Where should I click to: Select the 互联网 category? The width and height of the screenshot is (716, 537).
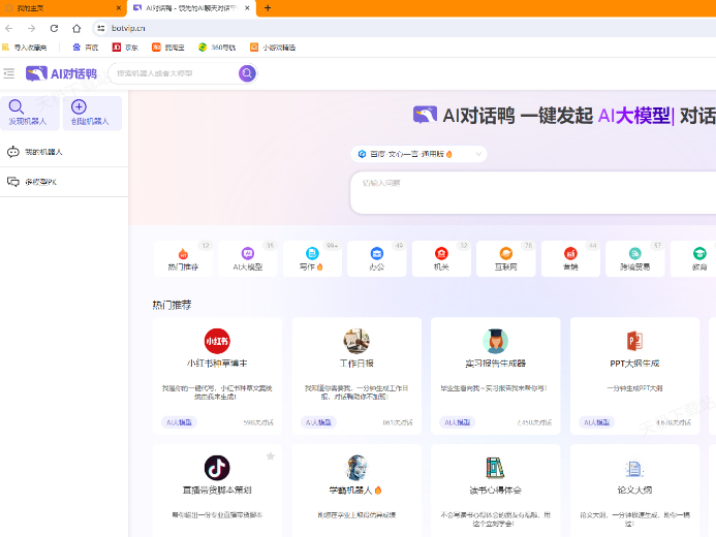point(506,259)
